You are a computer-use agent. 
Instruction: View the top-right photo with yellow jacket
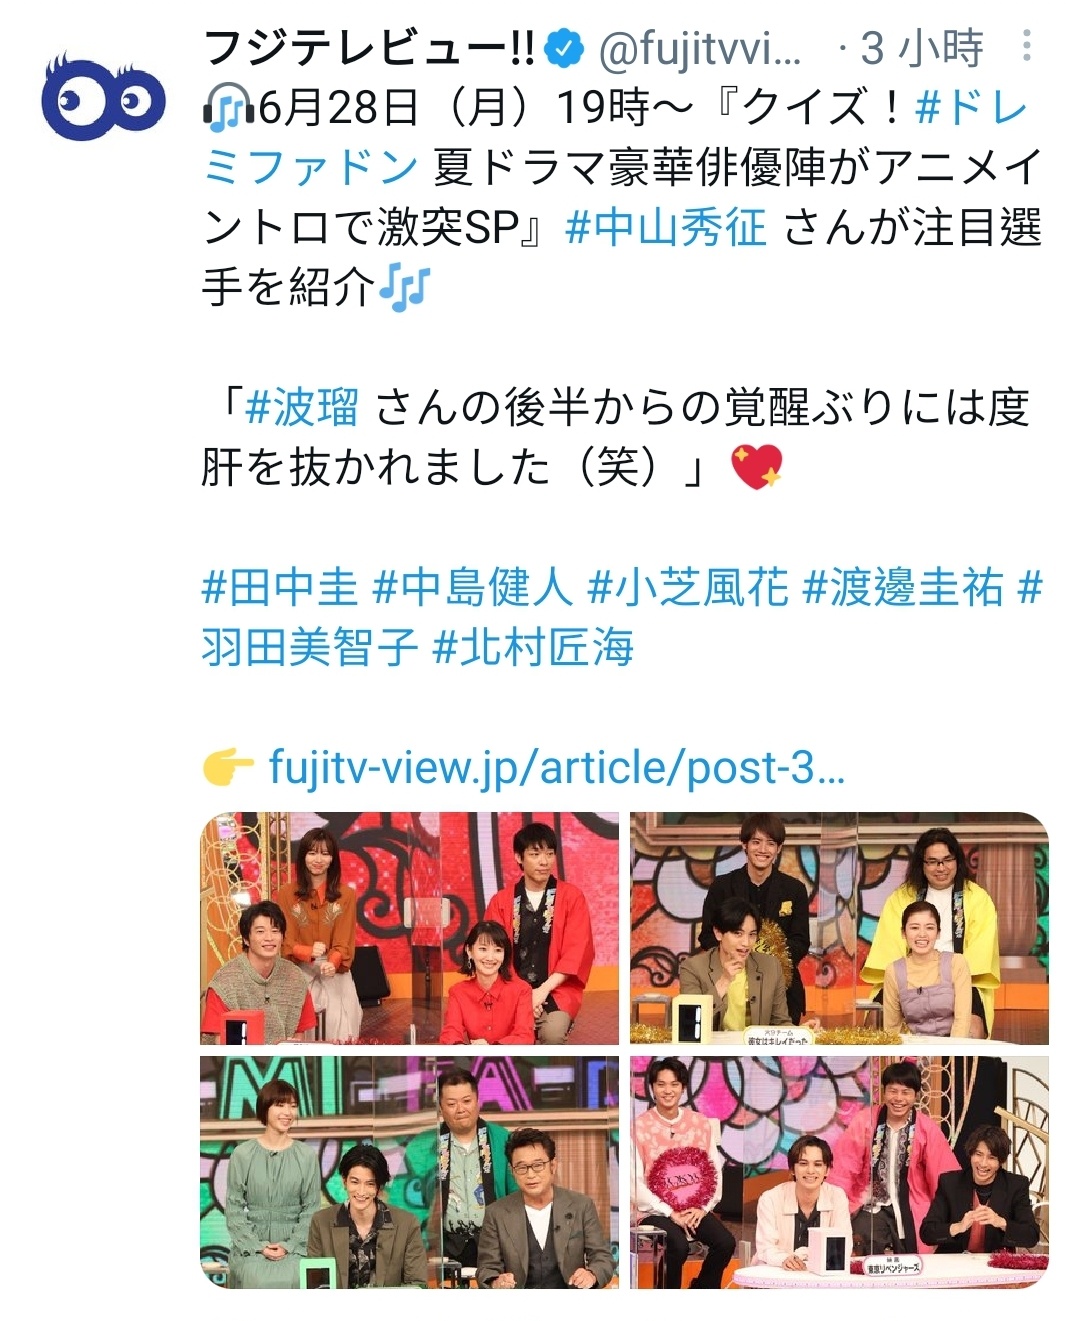(x=840, y=929)
